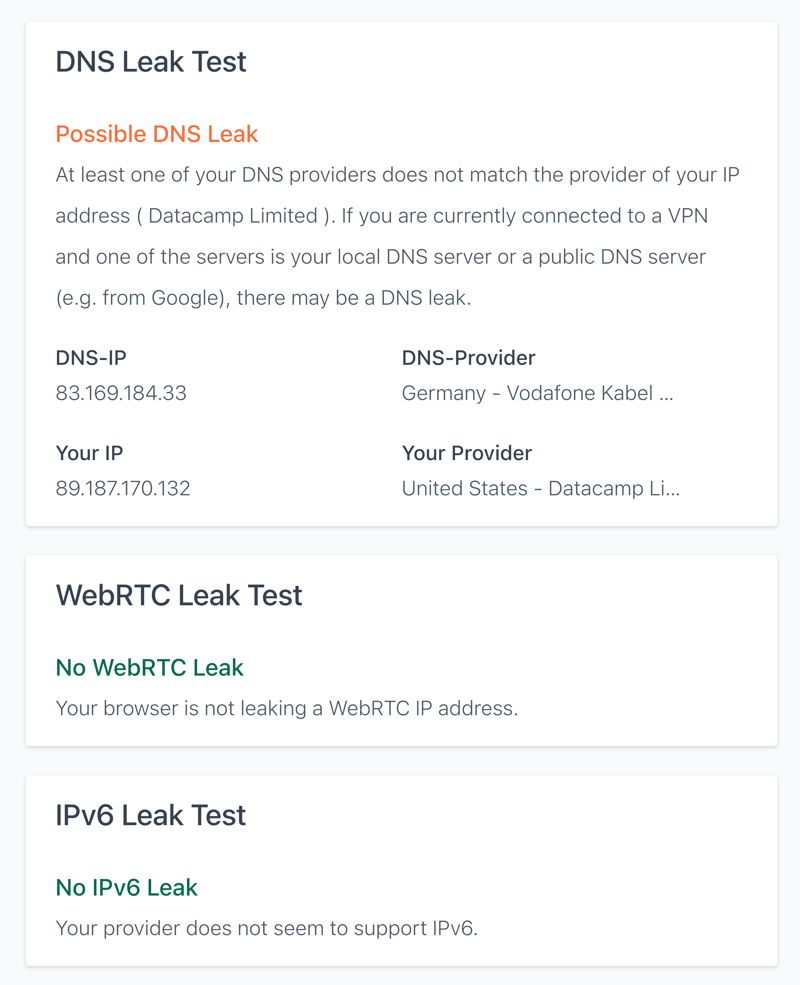Click the browser not leaking WebRTC message
The height and width of the screenshot is (985, 800).
point(287,709)
